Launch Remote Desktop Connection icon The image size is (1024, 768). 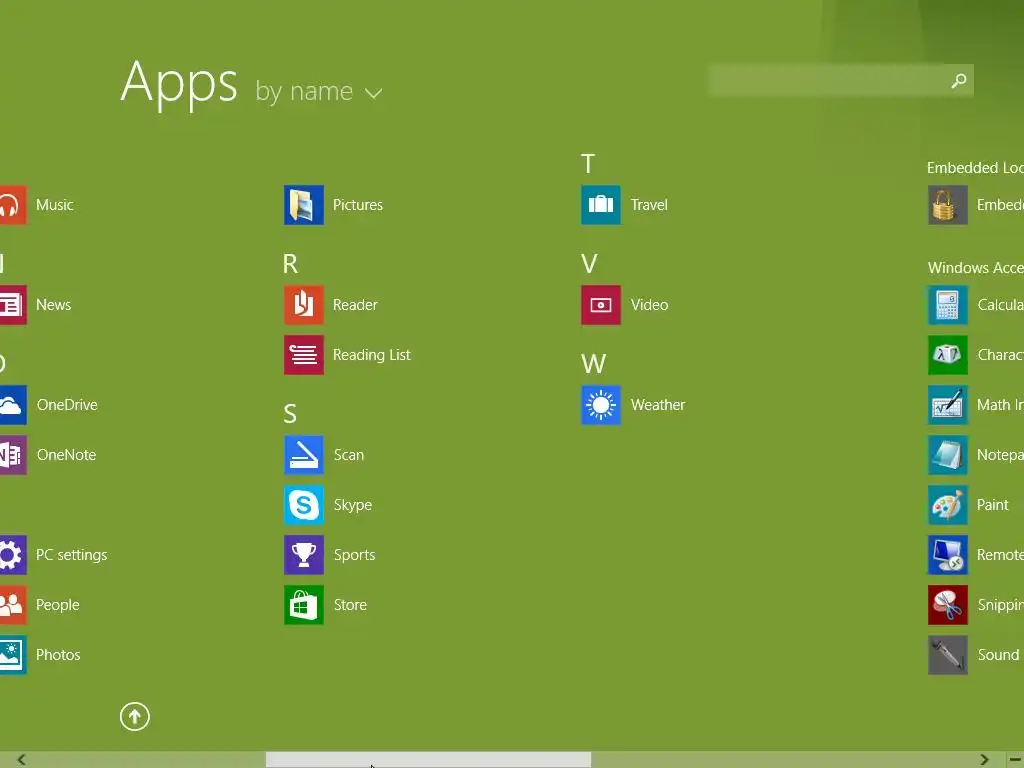[x=948, y=555]
